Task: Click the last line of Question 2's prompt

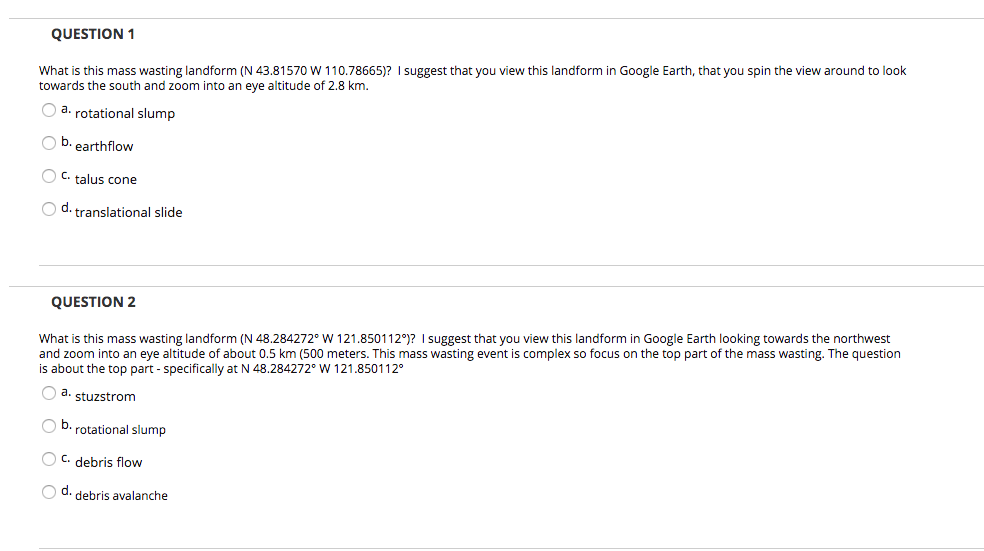Action: click(x=221, y=369)
